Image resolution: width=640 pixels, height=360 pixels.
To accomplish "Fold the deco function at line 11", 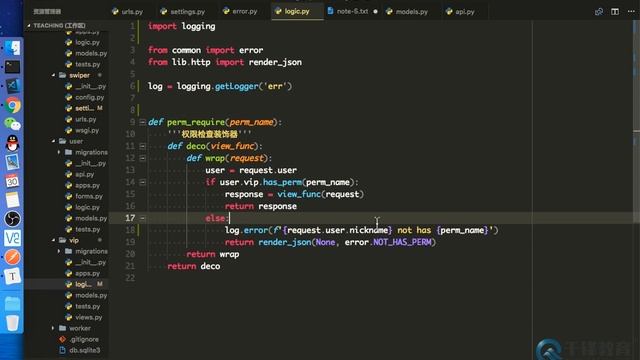I will (x=142, y=146).
